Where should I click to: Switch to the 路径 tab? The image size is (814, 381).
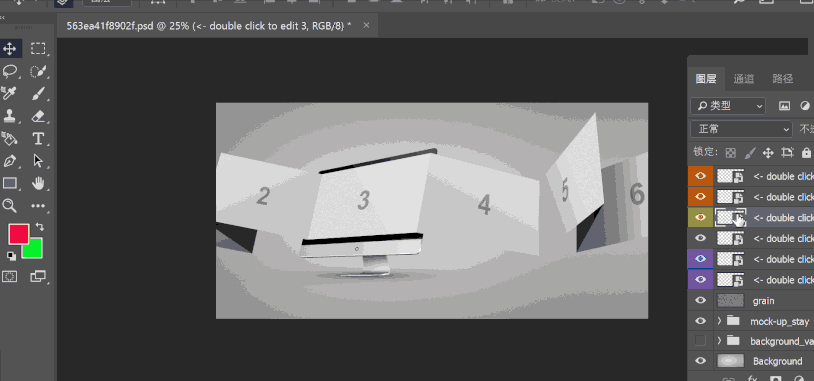(x=782, y=79)
